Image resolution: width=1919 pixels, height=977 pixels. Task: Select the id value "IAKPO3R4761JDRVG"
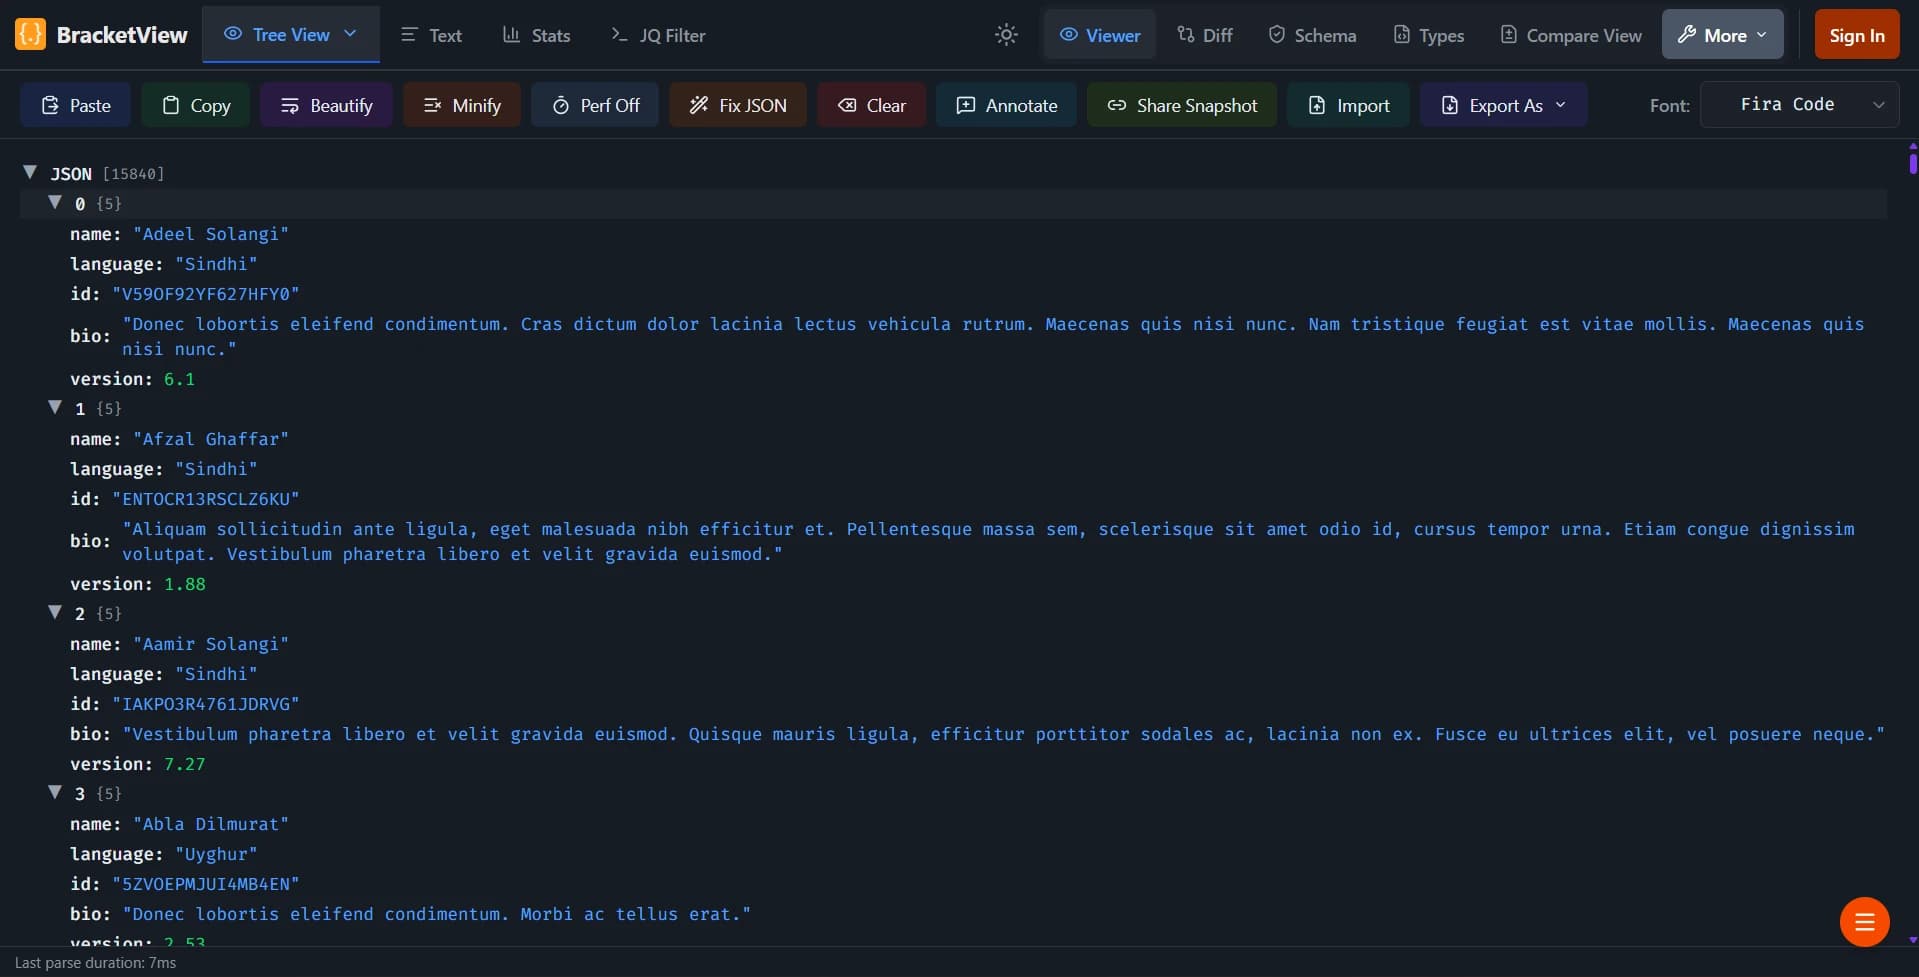(206, 704)
